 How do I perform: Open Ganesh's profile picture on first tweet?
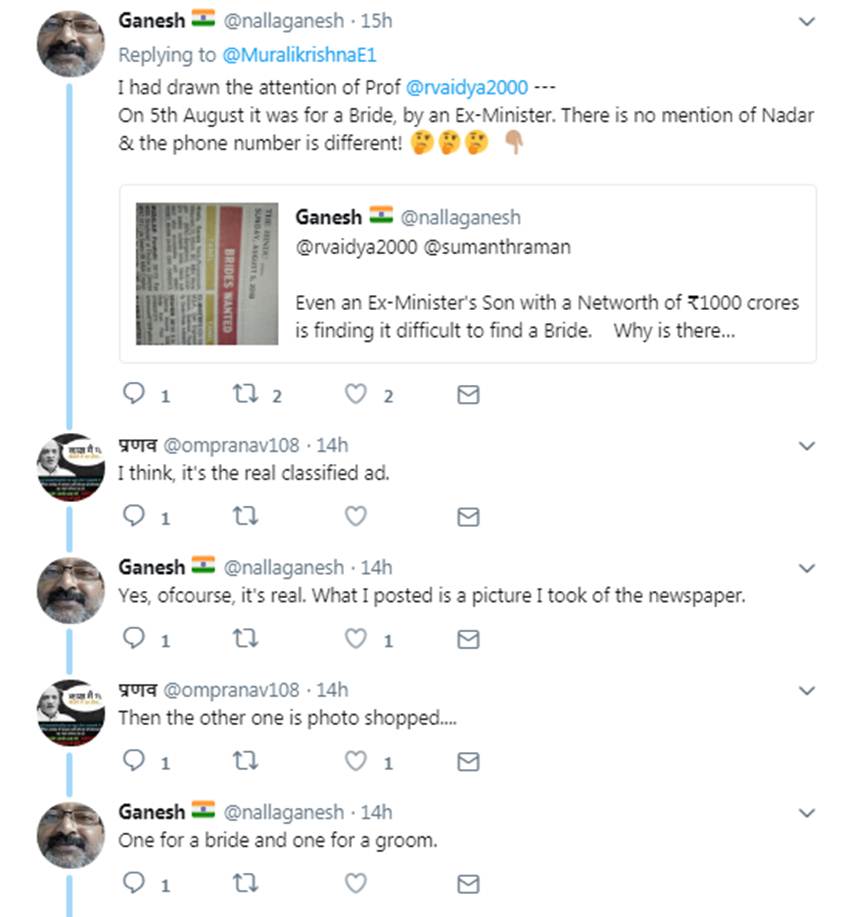[70, 42]
